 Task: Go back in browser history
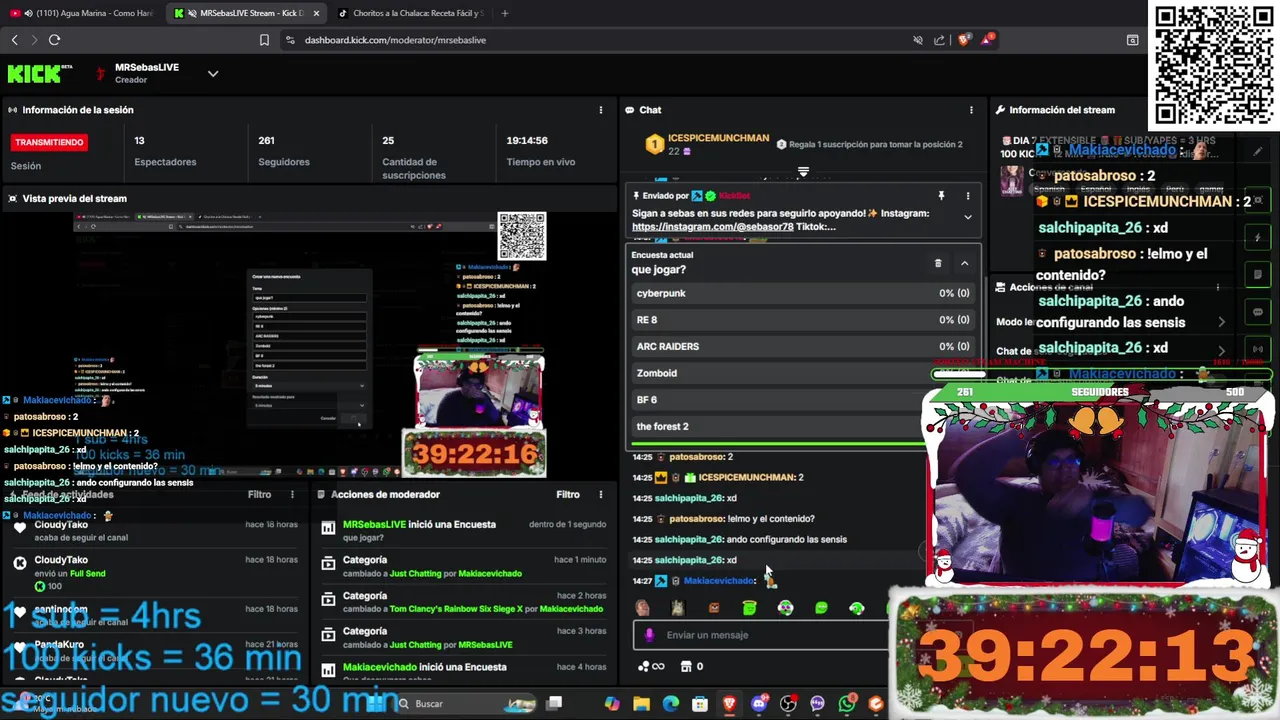pos(14,40)
